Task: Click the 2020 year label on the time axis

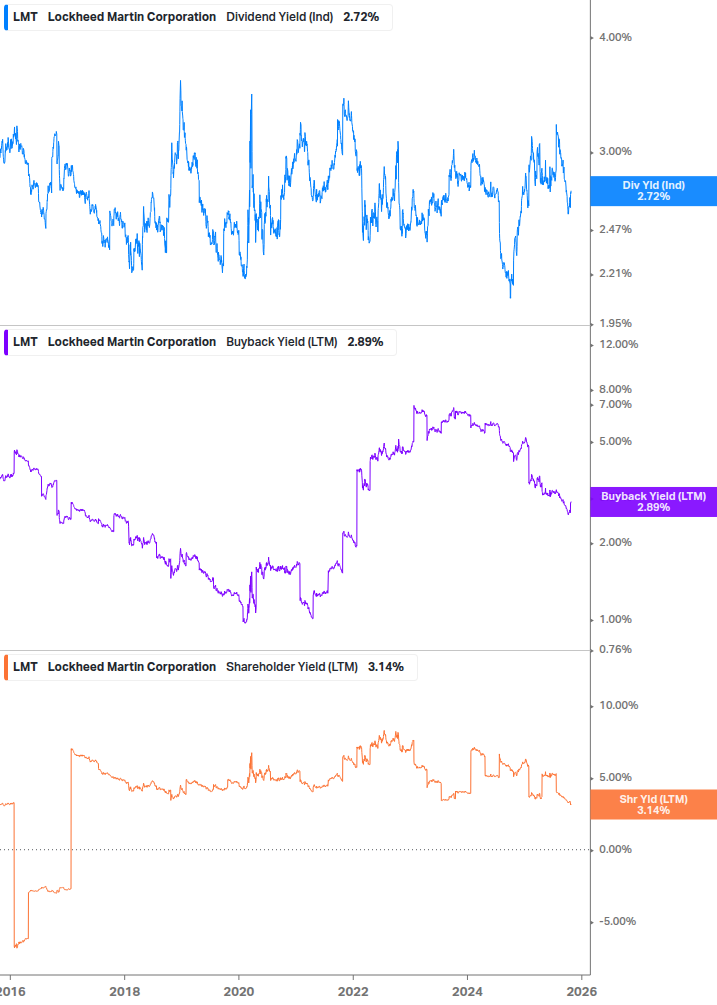Action: pyautogui.click(x=238, y=990)
